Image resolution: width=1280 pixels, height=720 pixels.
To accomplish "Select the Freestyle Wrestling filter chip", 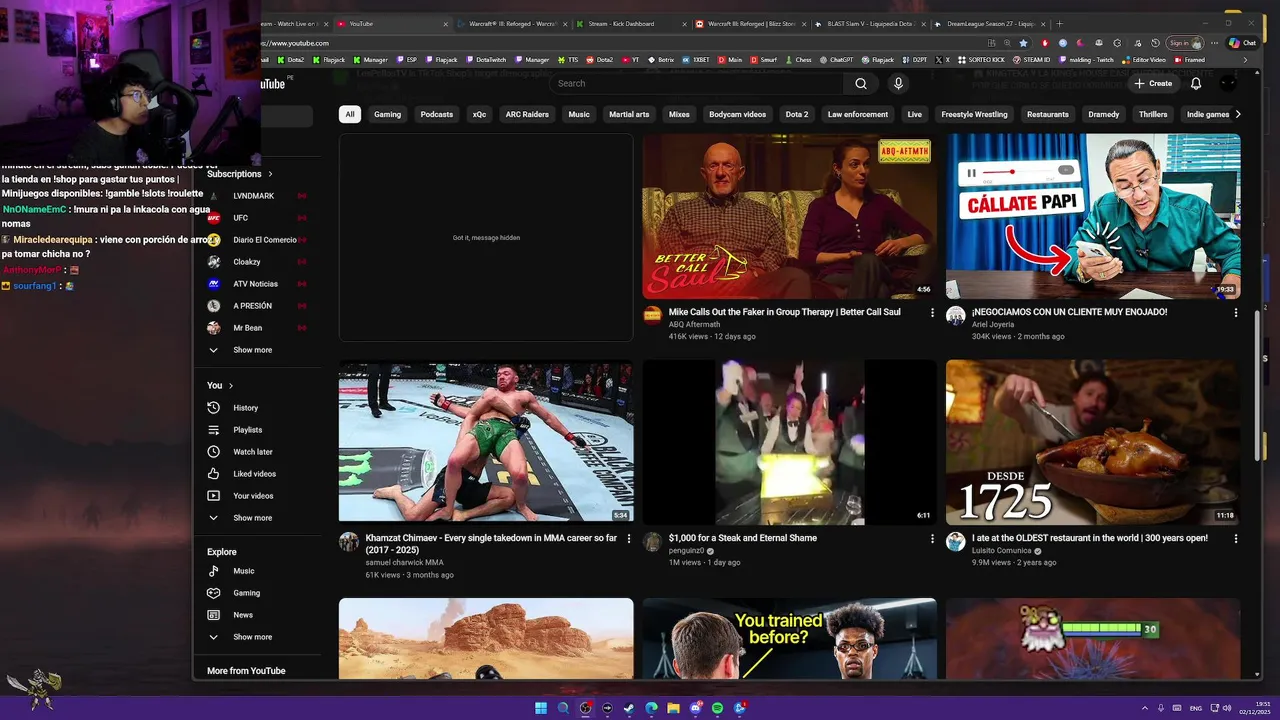I will point(974,114).
